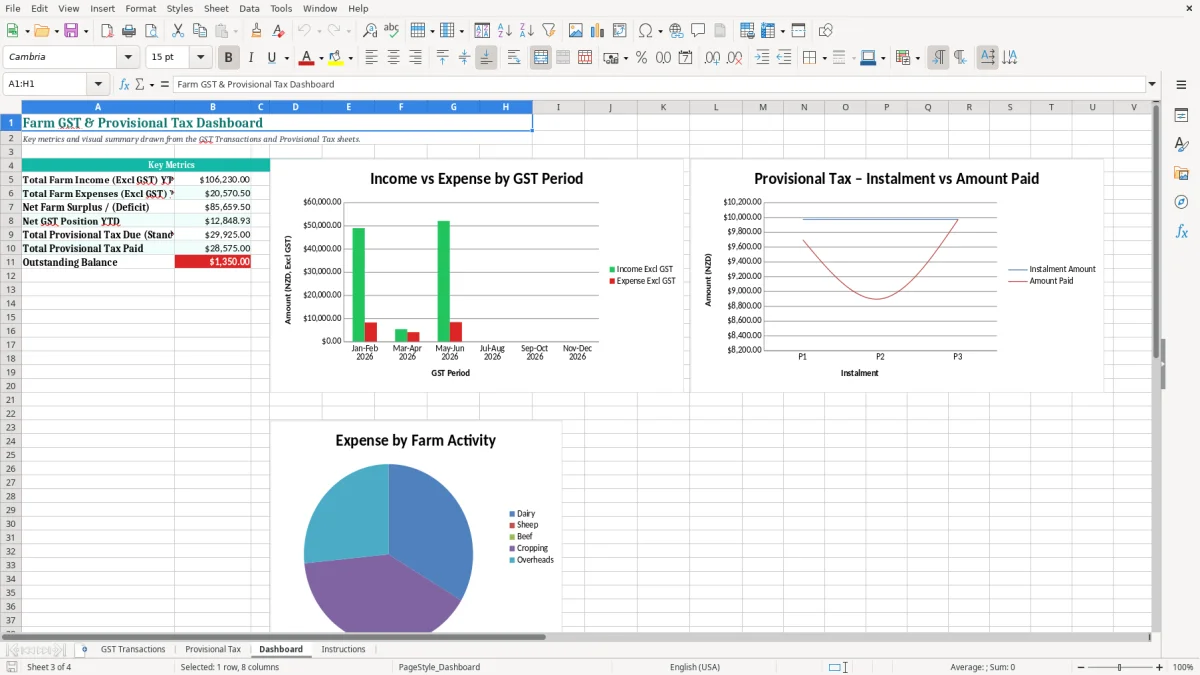Open the Save button dropdown arrow

click(86, 31)
